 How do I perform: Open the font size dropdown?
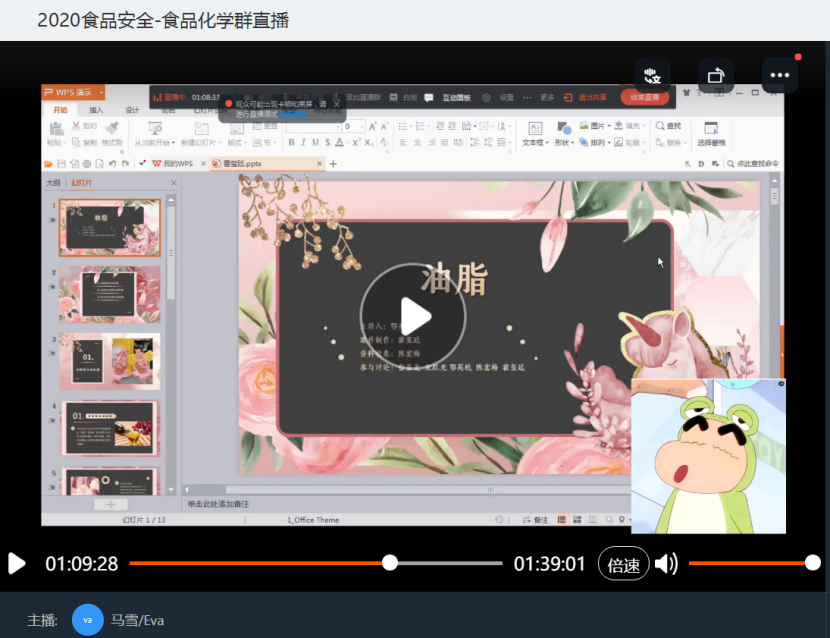[361, 127]
